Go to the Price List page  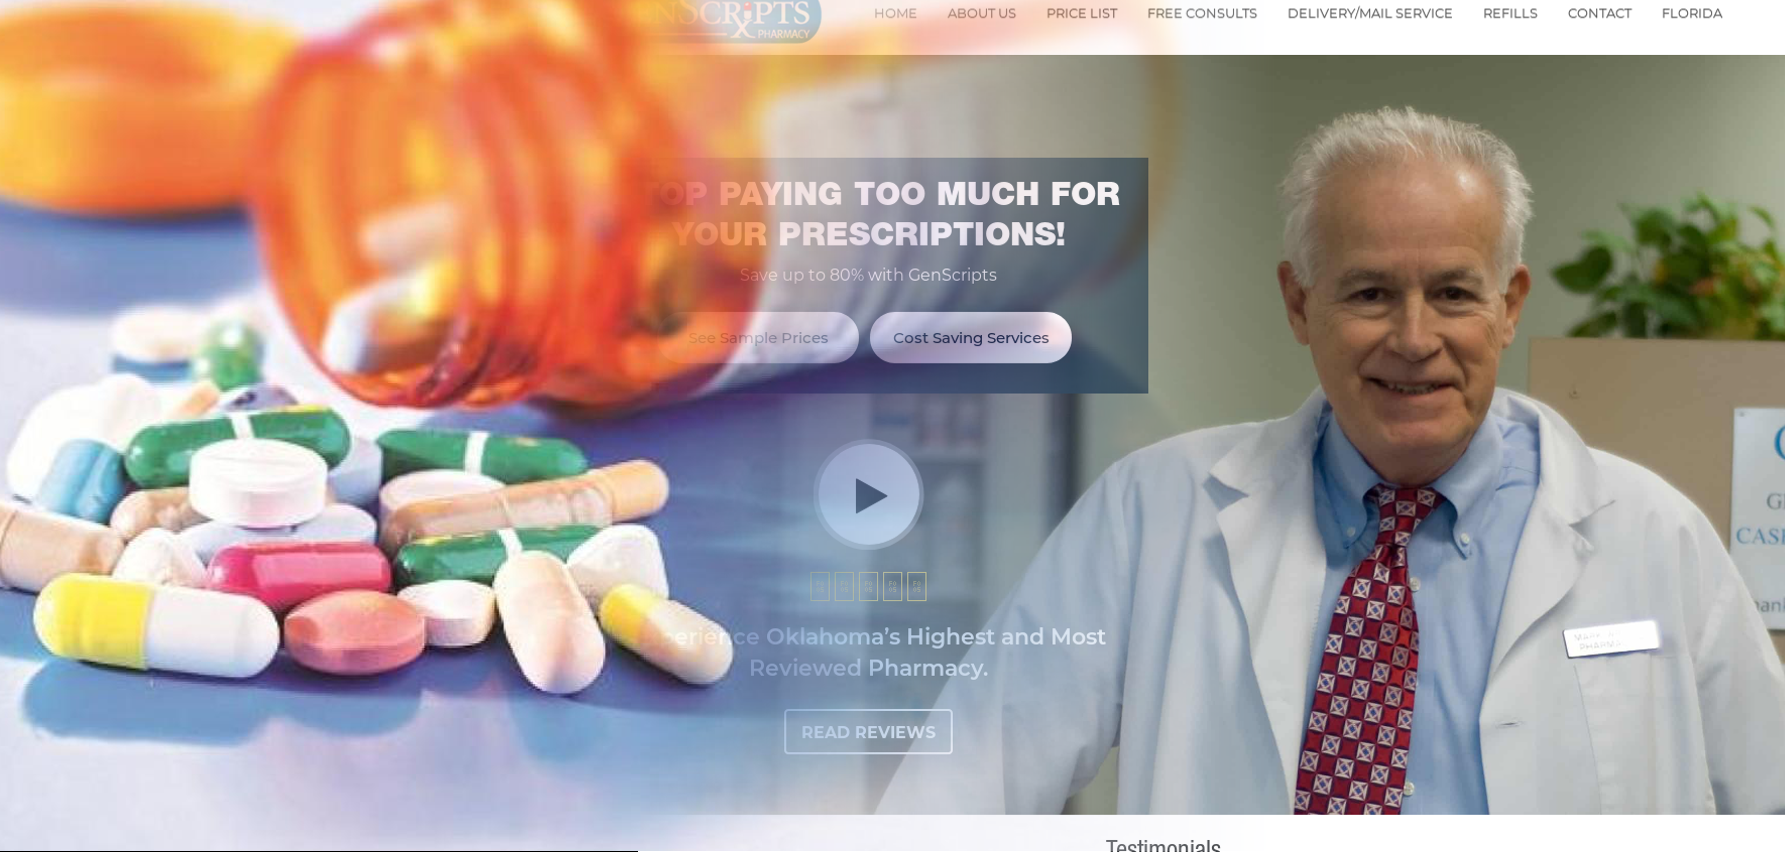tap(1081, 14)
